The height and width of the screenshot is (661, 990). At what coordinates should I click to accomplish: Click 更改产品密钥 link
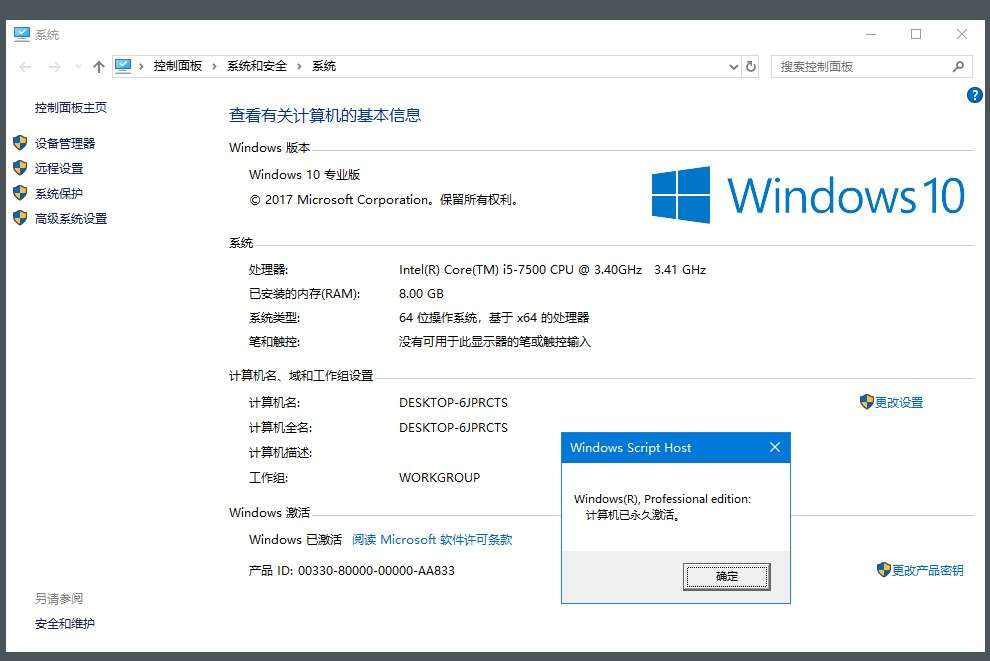(x=920, y=570)
